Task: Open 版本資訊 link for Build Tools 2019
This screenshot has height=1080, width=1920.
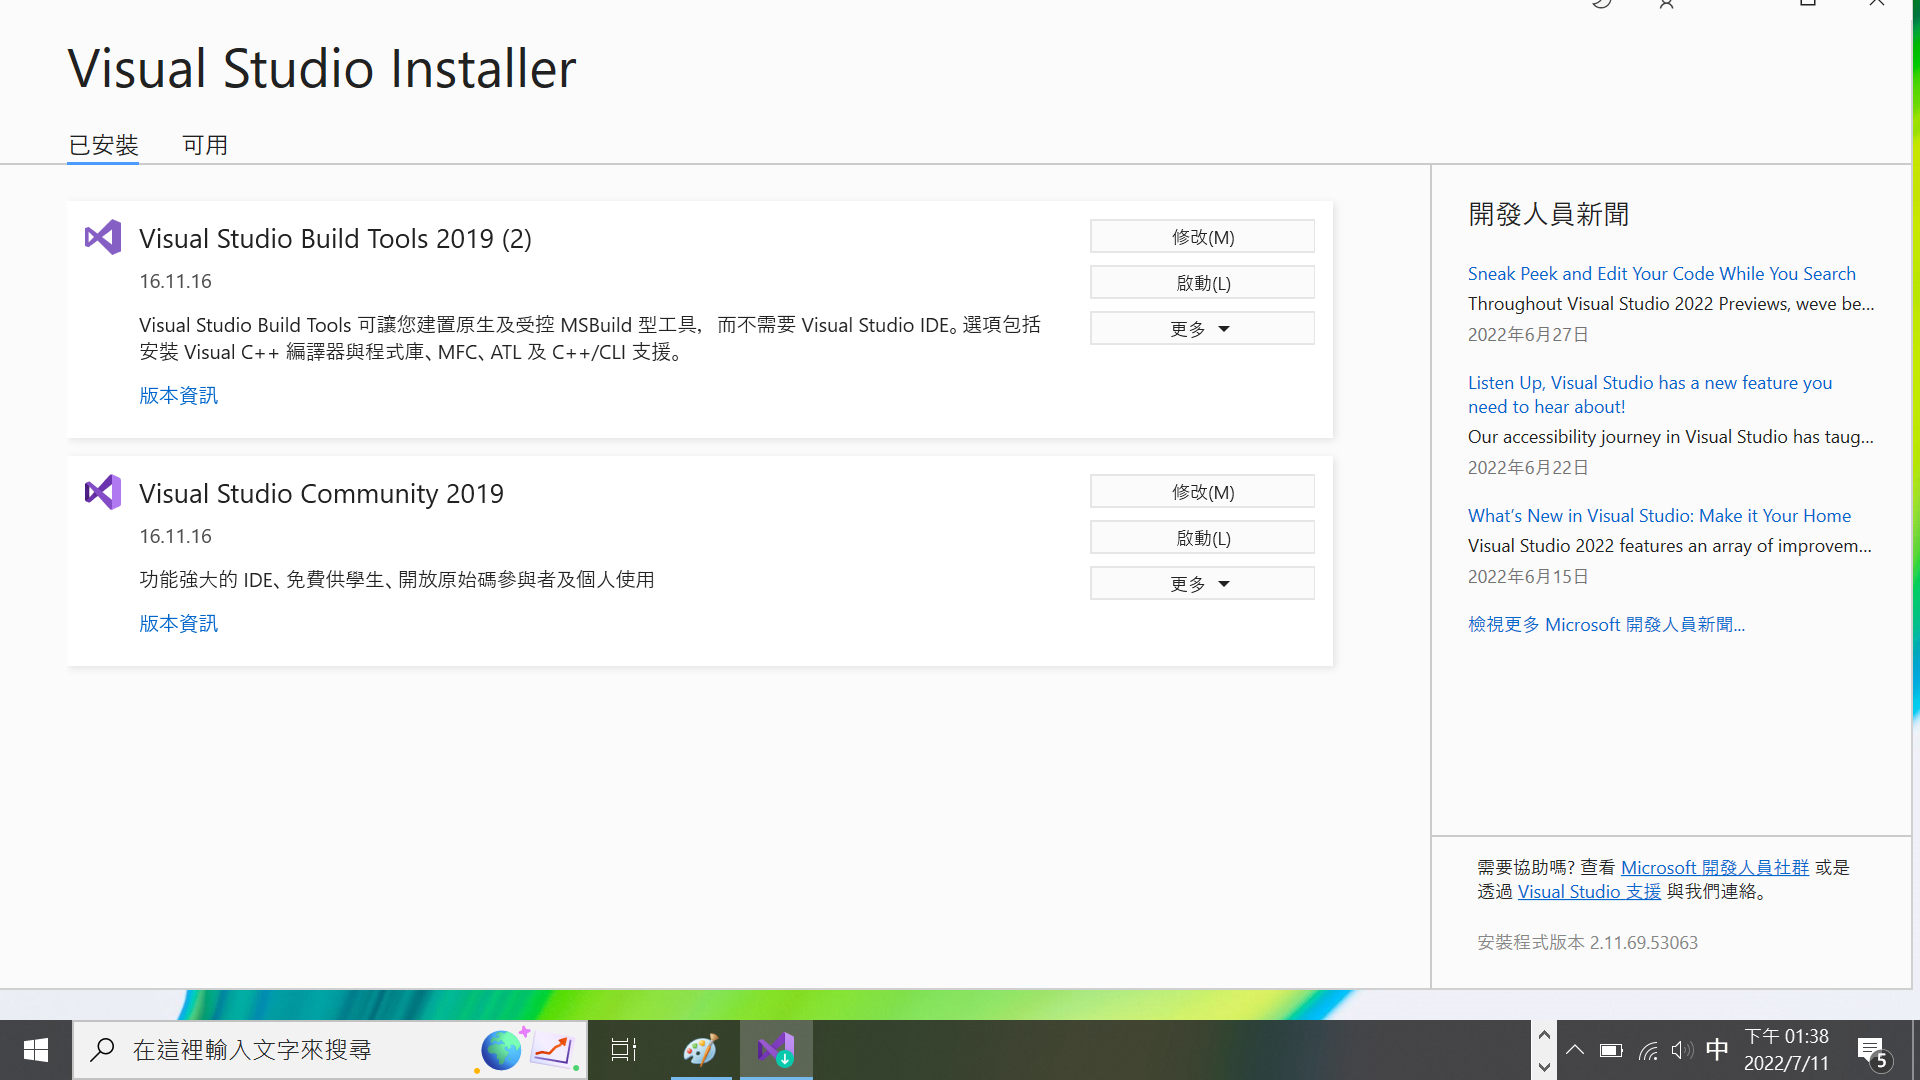Action: click(x=178, y=395)
